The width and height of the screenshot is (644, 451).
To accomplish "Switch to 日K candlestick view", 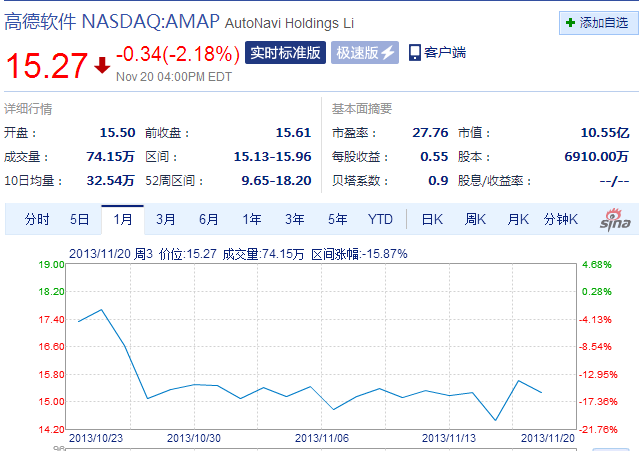I will (x=432, y=219).
